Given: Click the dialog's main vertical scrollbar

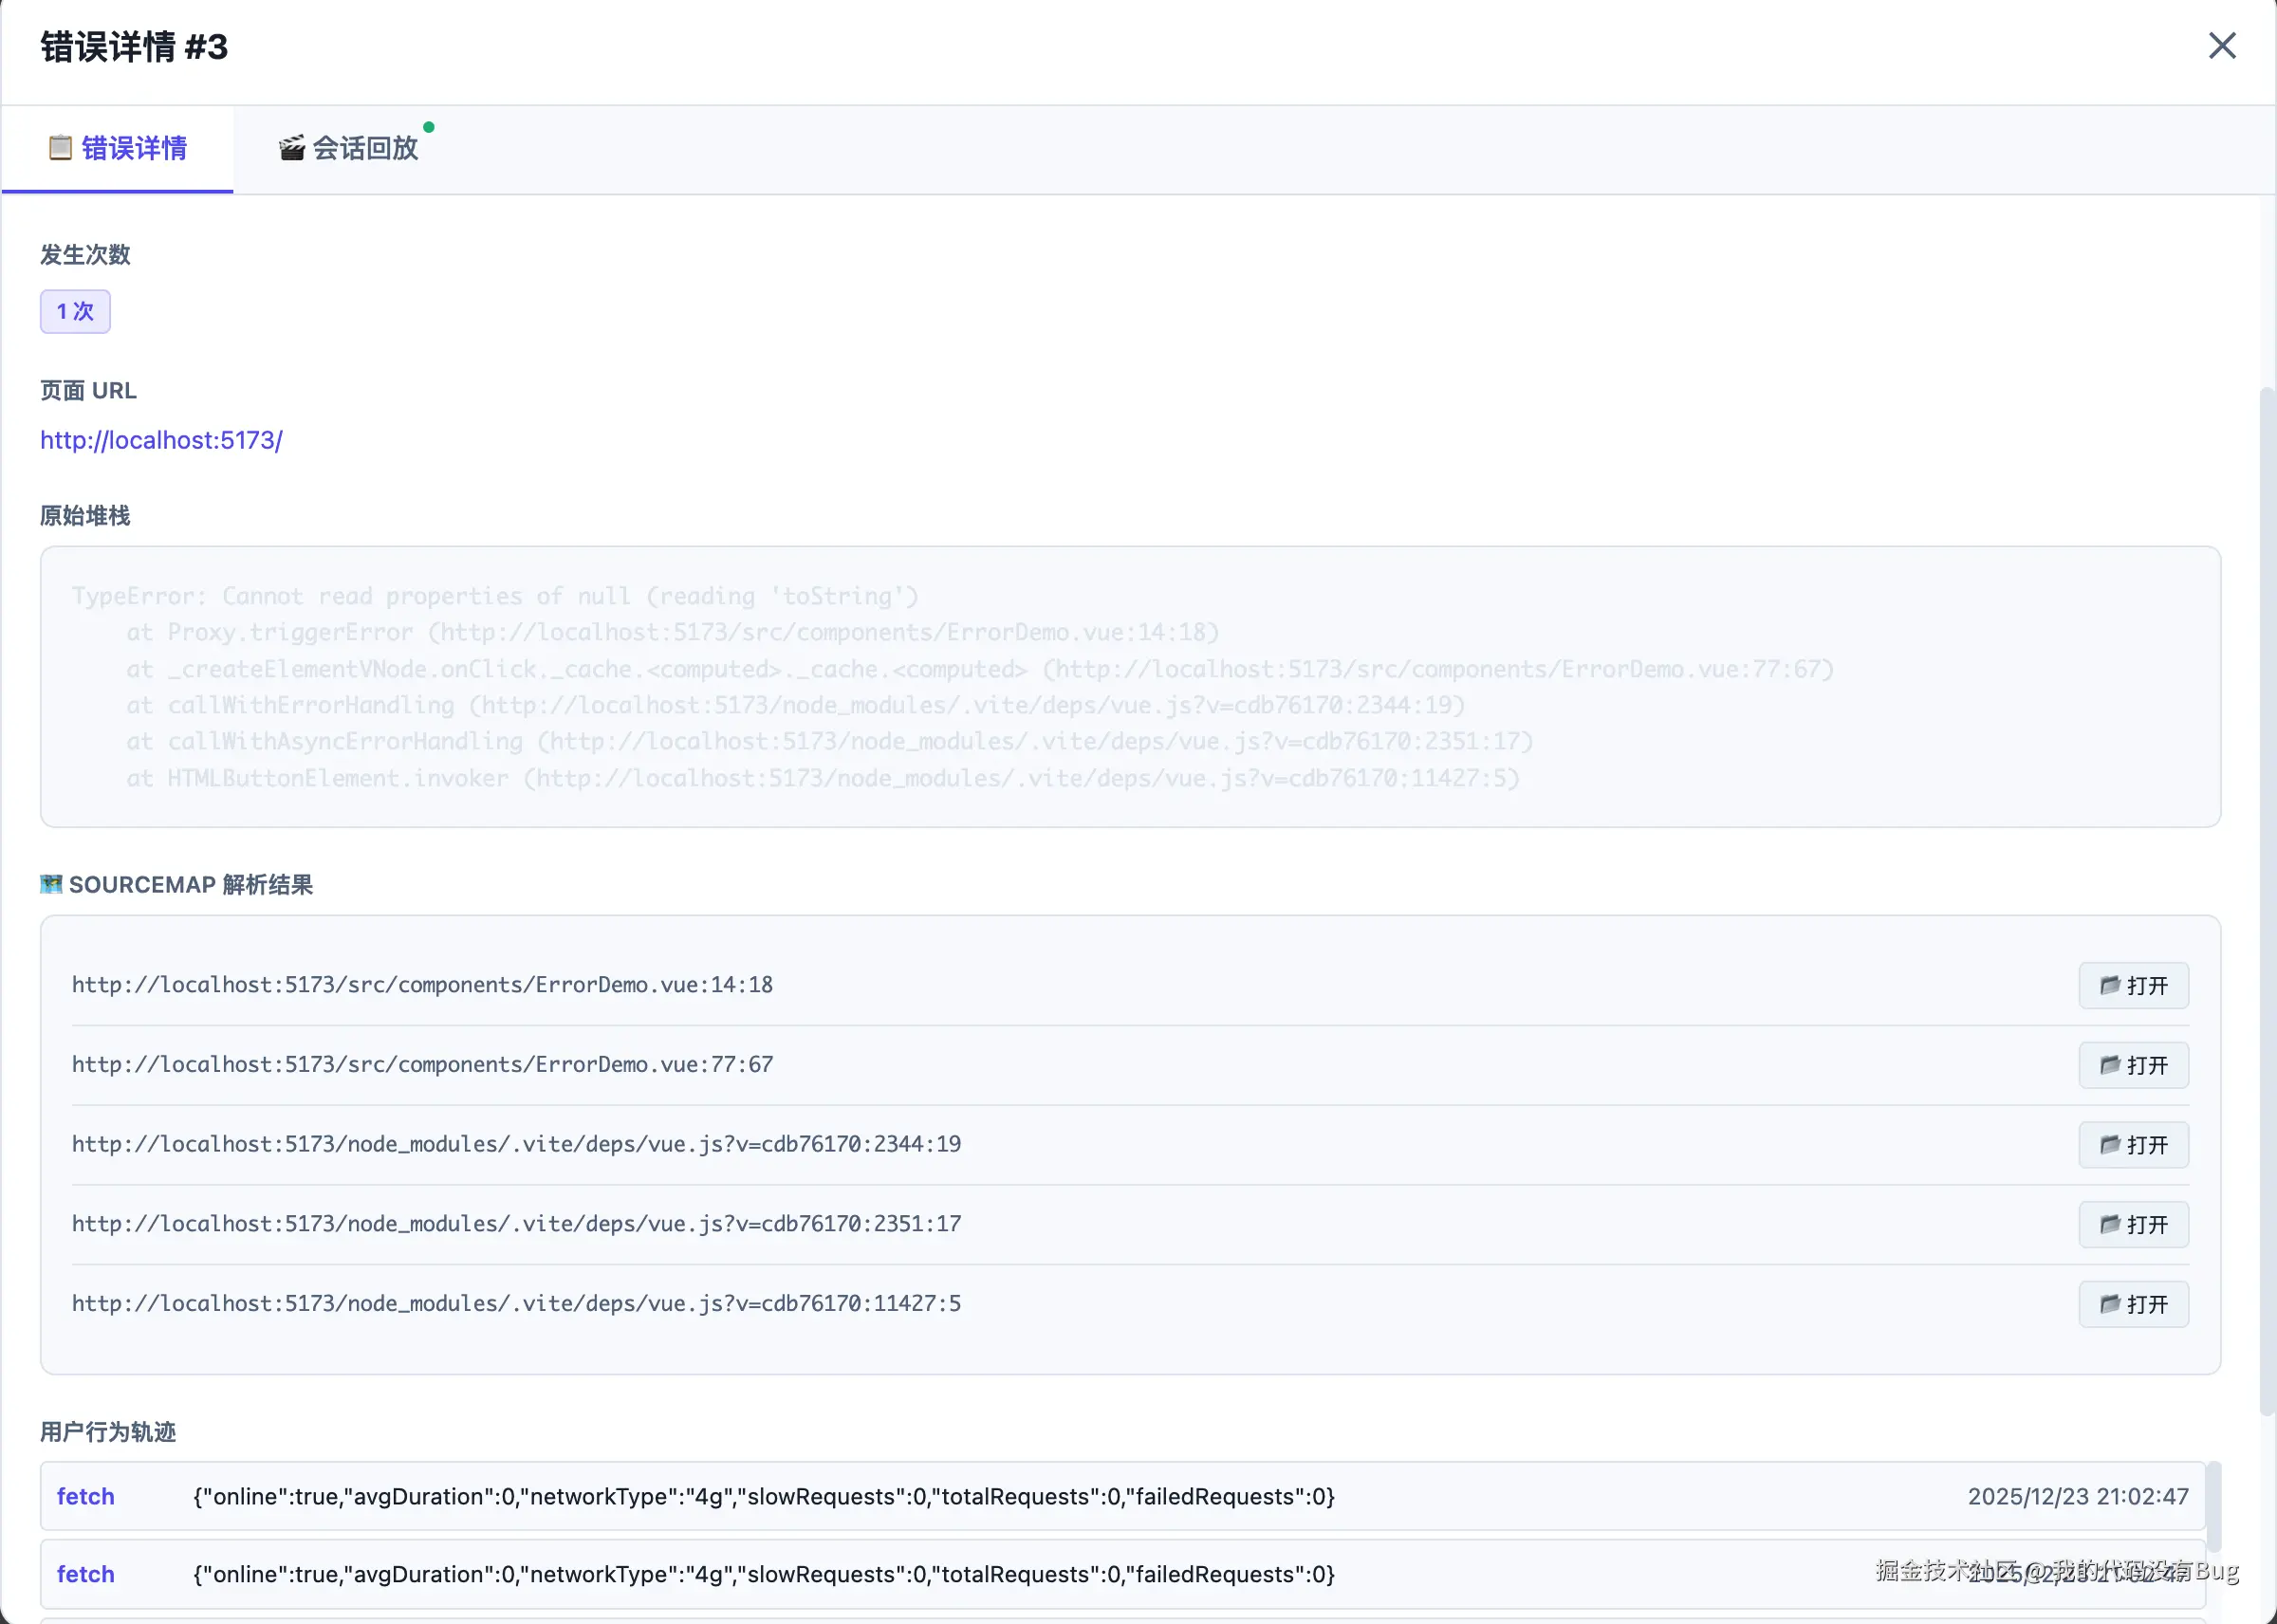Looking at the screenshot, I should tap(2267, 900).
